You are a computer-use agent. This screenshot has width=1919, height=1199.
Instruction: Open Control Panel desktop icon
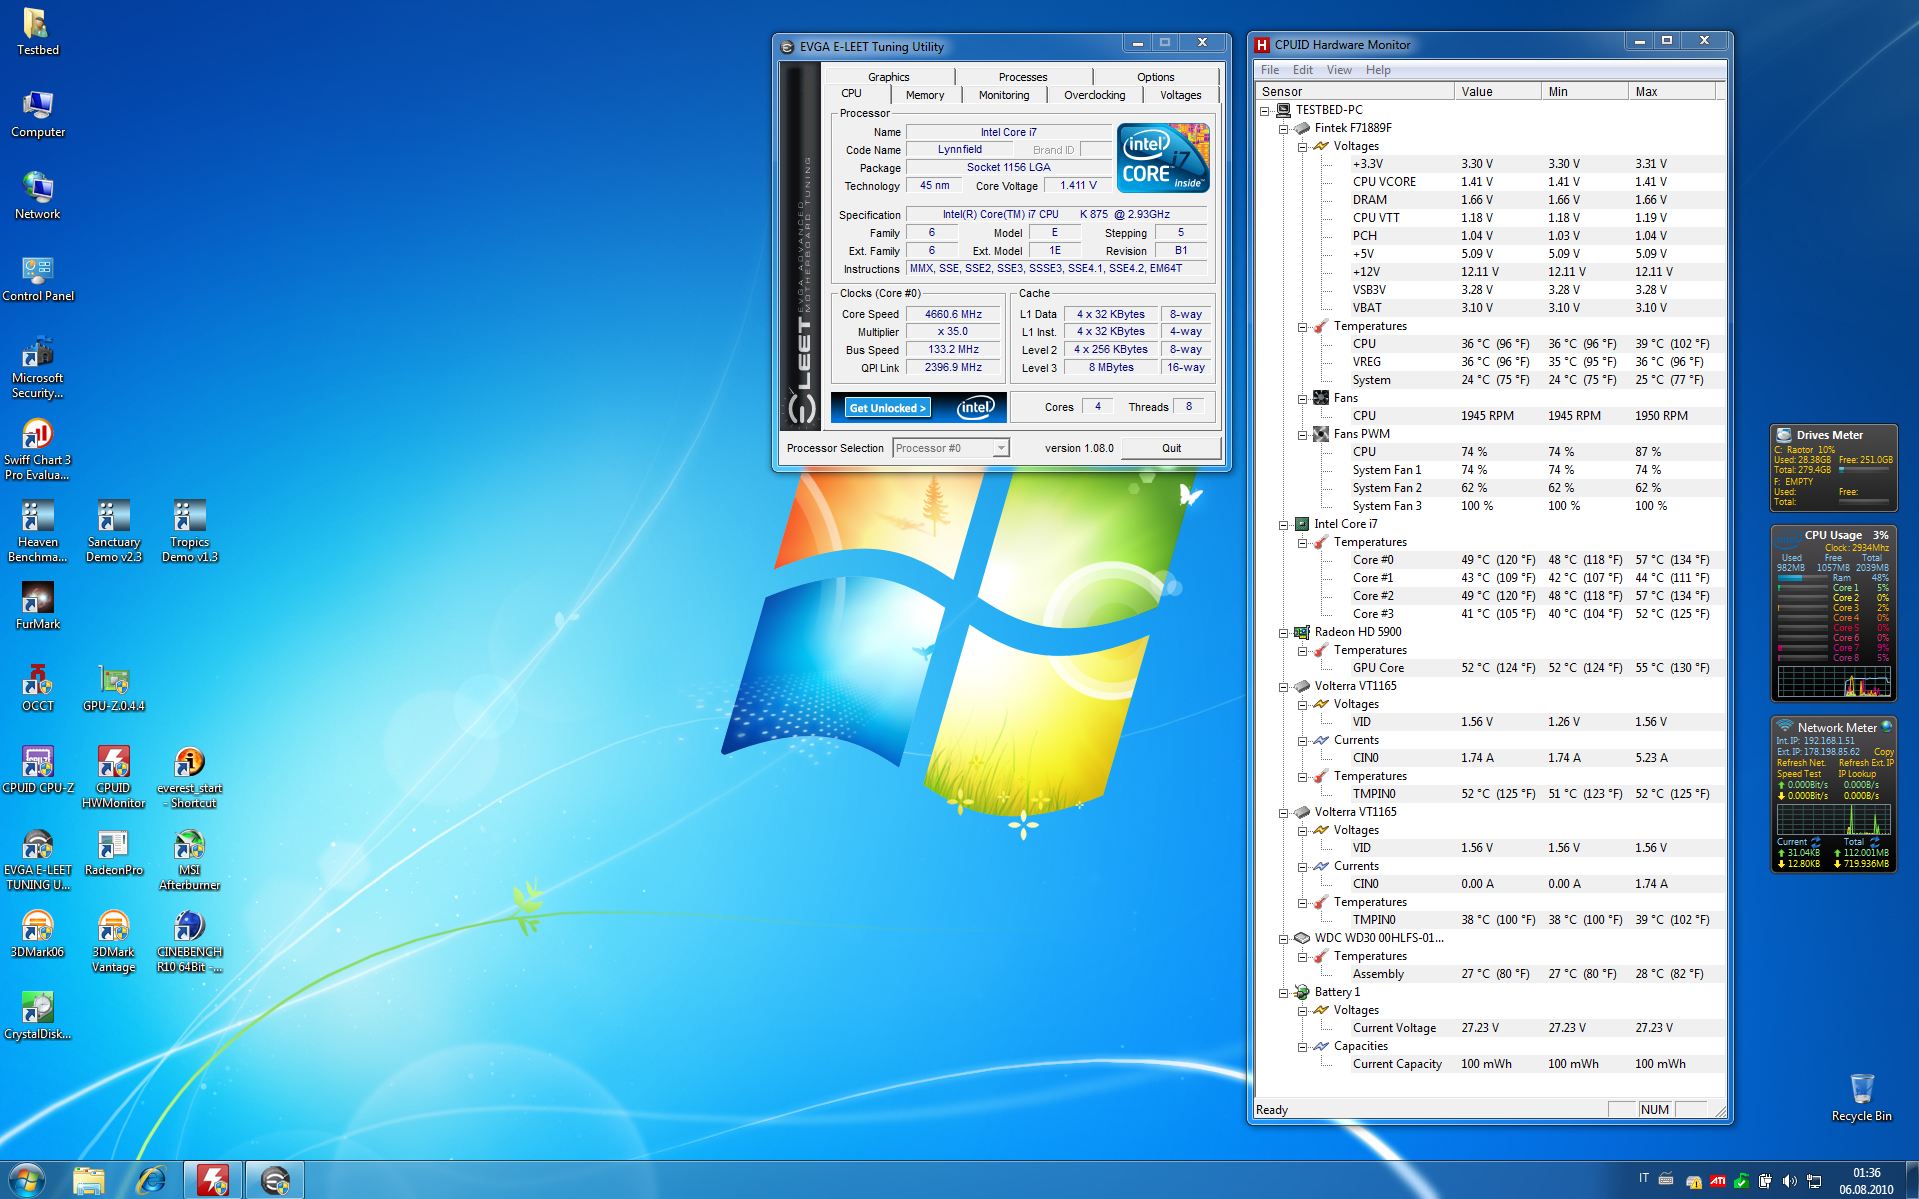click(37, 277)
